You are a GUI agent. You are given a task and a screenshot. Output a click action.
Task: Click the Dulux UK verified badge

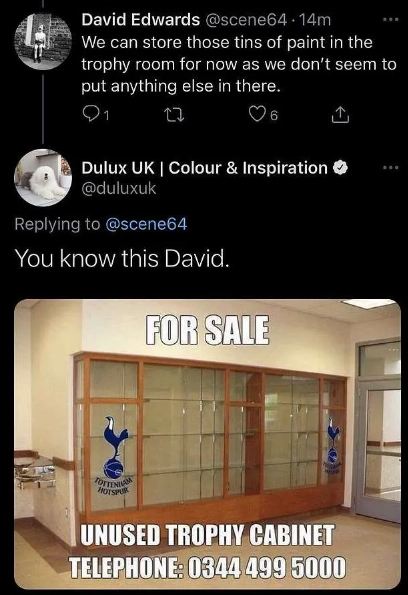click(340, 167)
